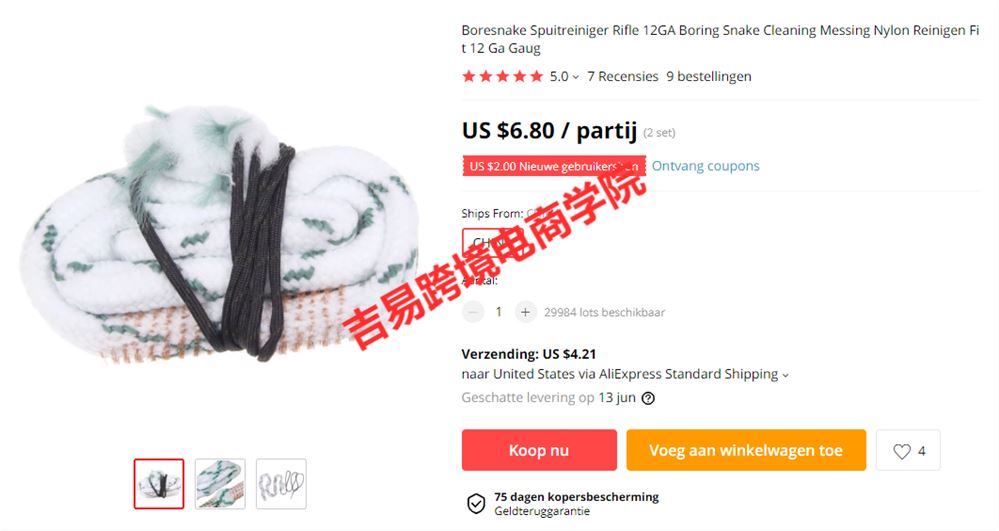Expand the 5.0 rating dropdown chevron

[575, 77]
